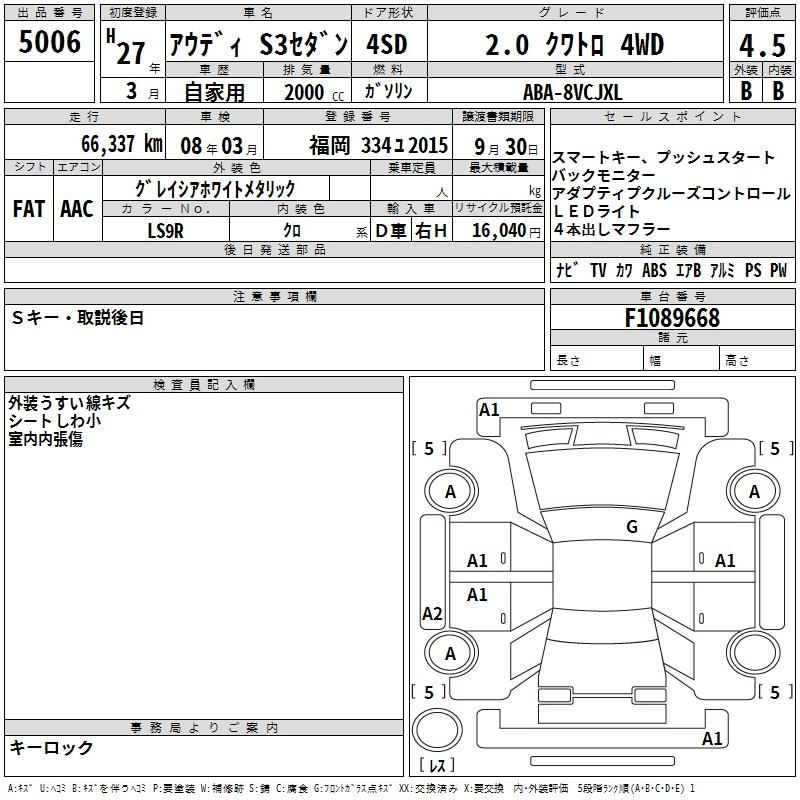
Task: Select the mileage 66,337 km
Action: 122,144
